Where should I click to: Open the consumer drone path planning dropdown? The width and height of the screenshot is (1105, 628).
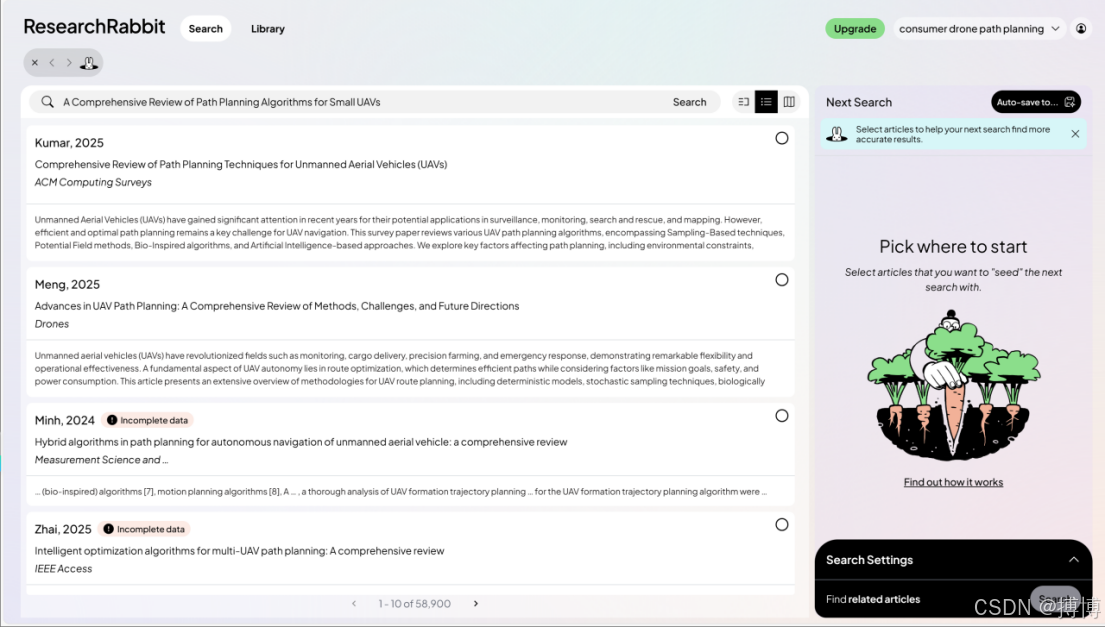[x=979, y=29]
